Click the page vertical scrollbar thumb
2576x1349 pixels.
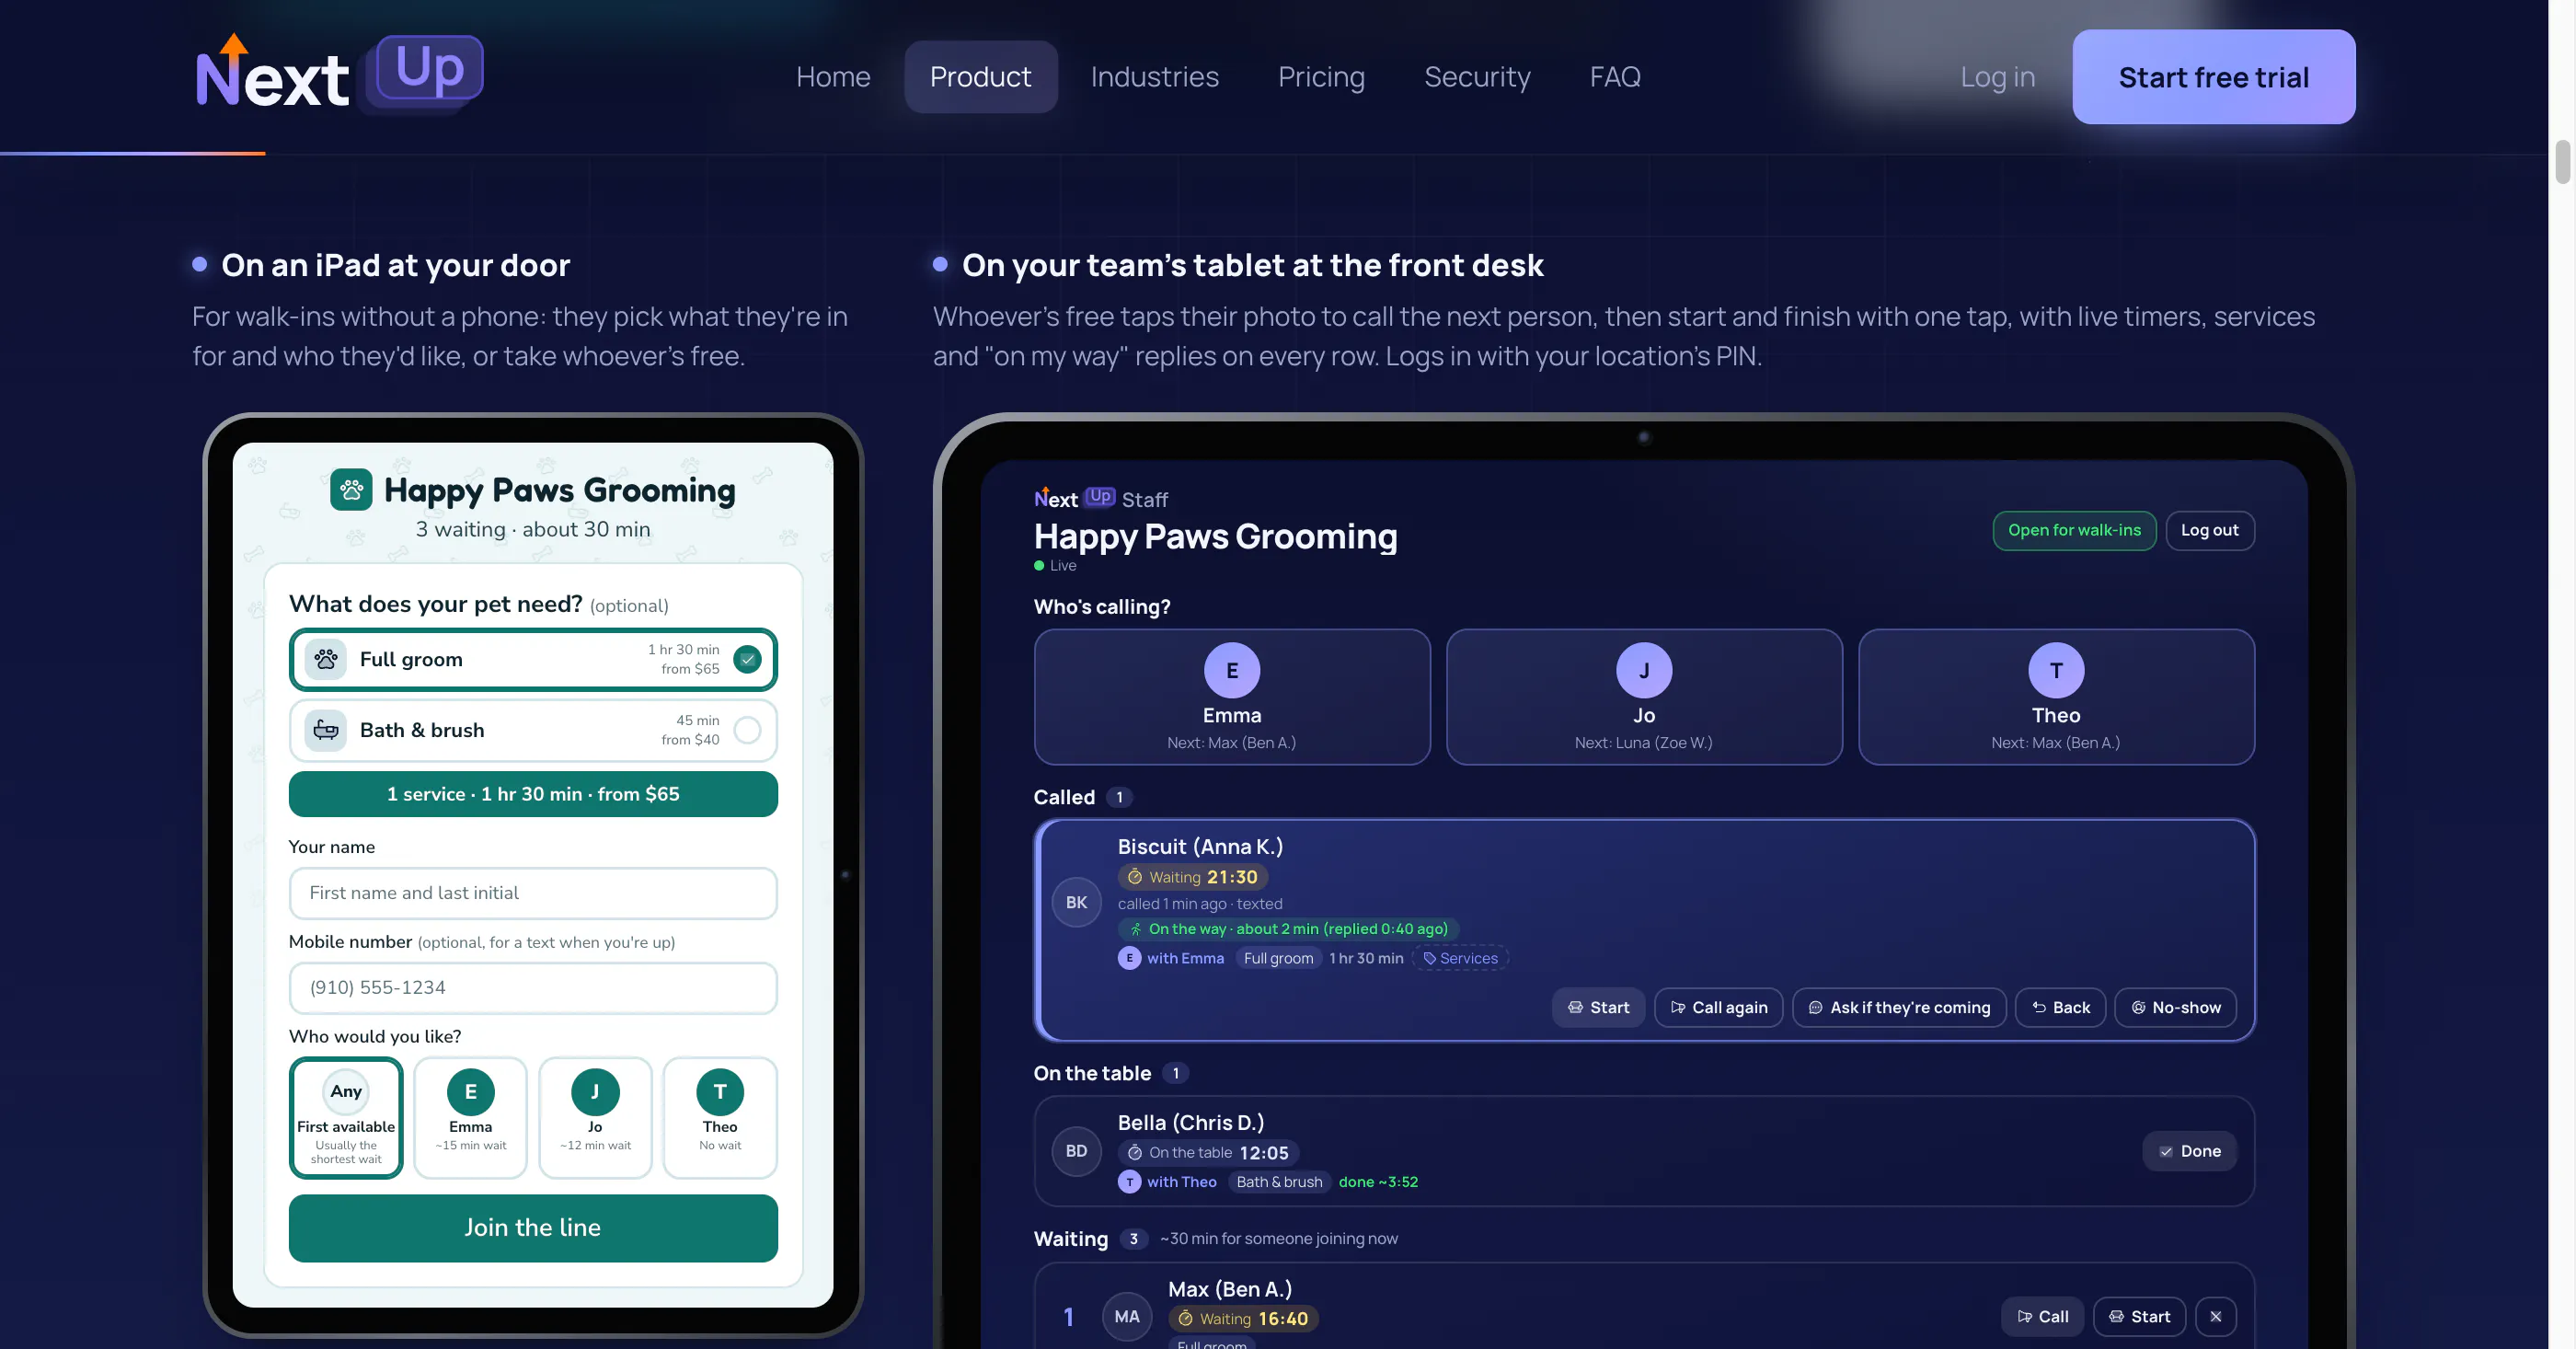pyautogui.click(x=2562, y=163)
